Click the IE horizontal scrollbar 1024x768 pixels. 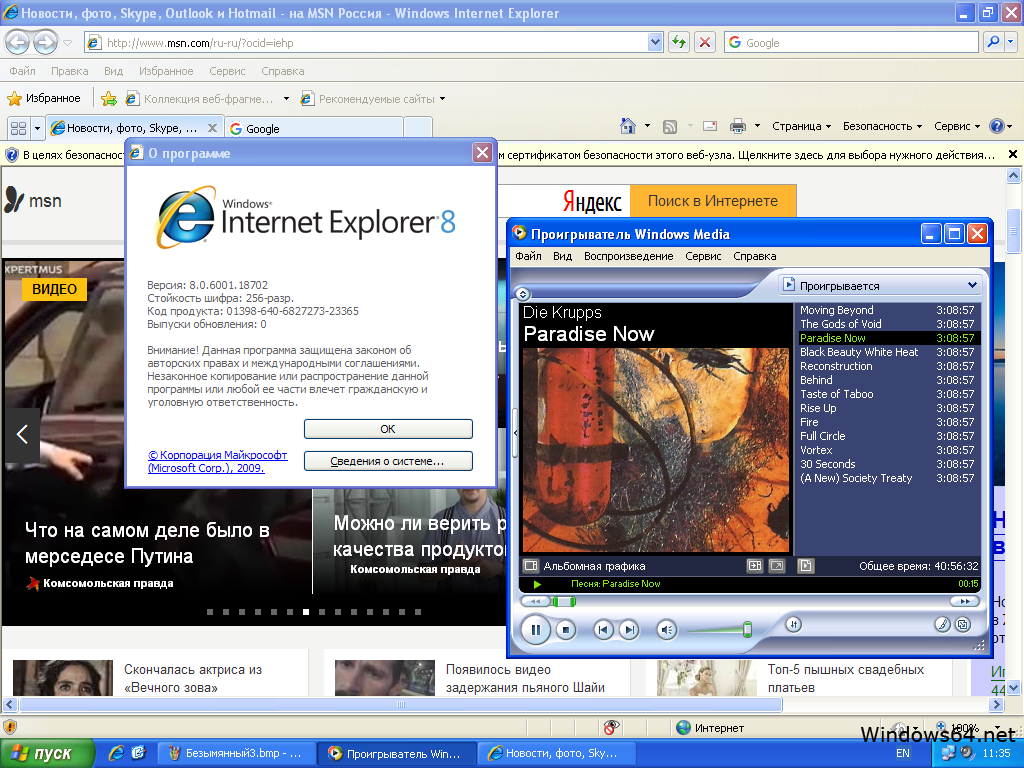pos(401,705)
